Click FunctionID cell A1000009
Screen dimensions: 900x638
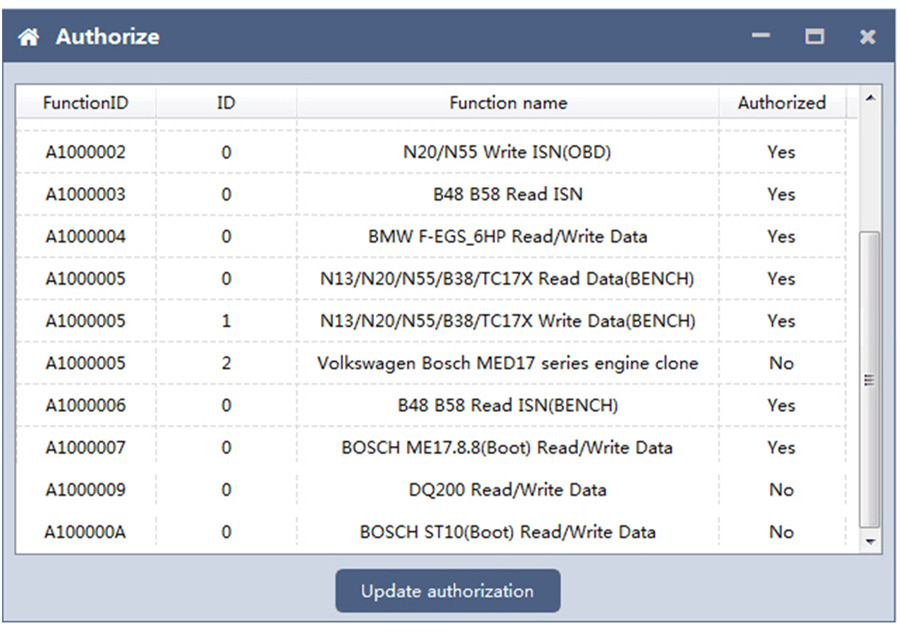point(86,490)
